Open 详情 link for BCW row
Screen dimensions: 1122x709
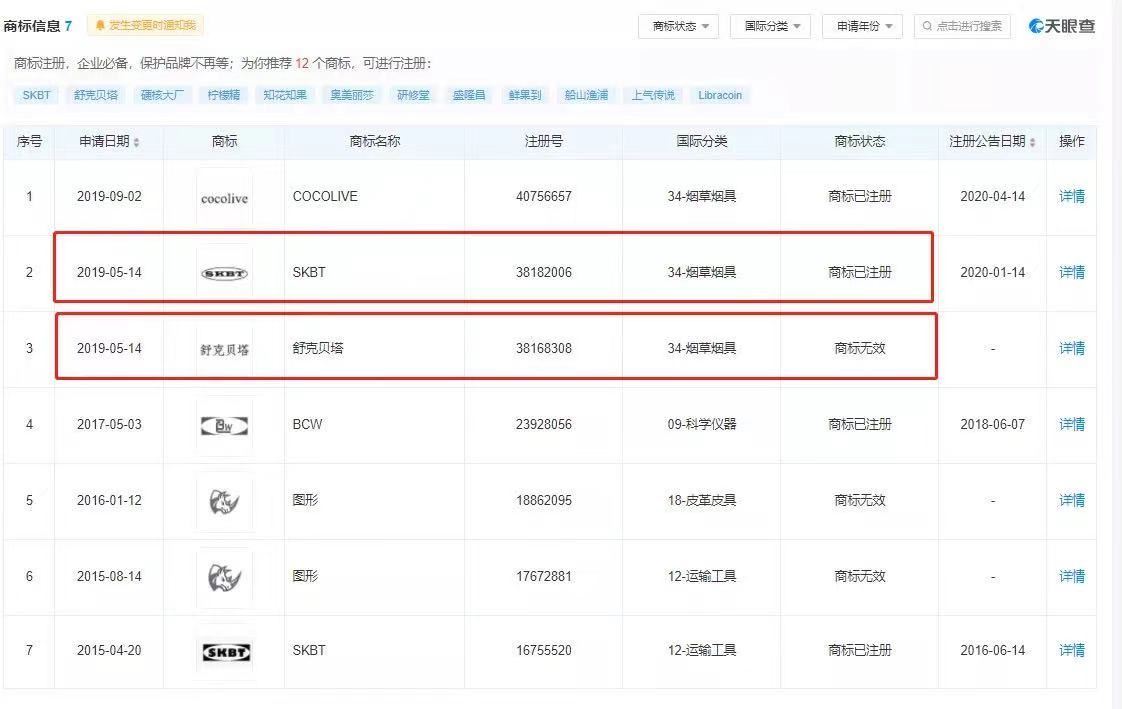1071,425
